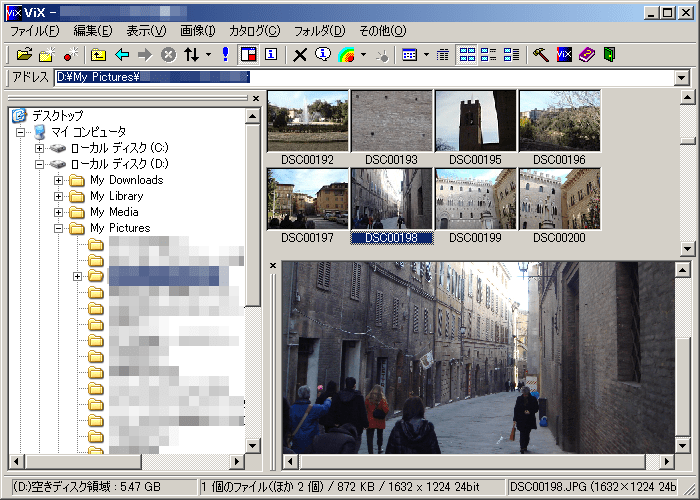Click the blue exclamation mark icon
700x500 pixels.
225,55
